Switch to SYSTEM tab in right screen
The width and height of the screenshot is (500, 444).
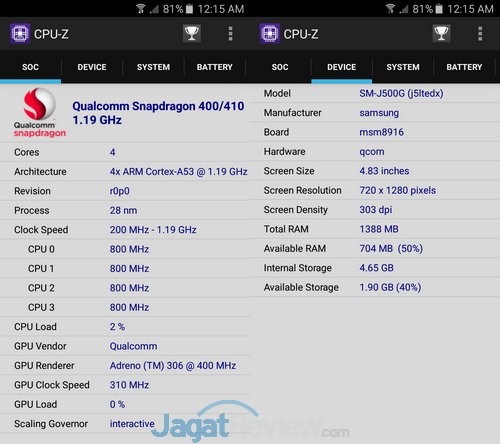[x=403, y=67]
